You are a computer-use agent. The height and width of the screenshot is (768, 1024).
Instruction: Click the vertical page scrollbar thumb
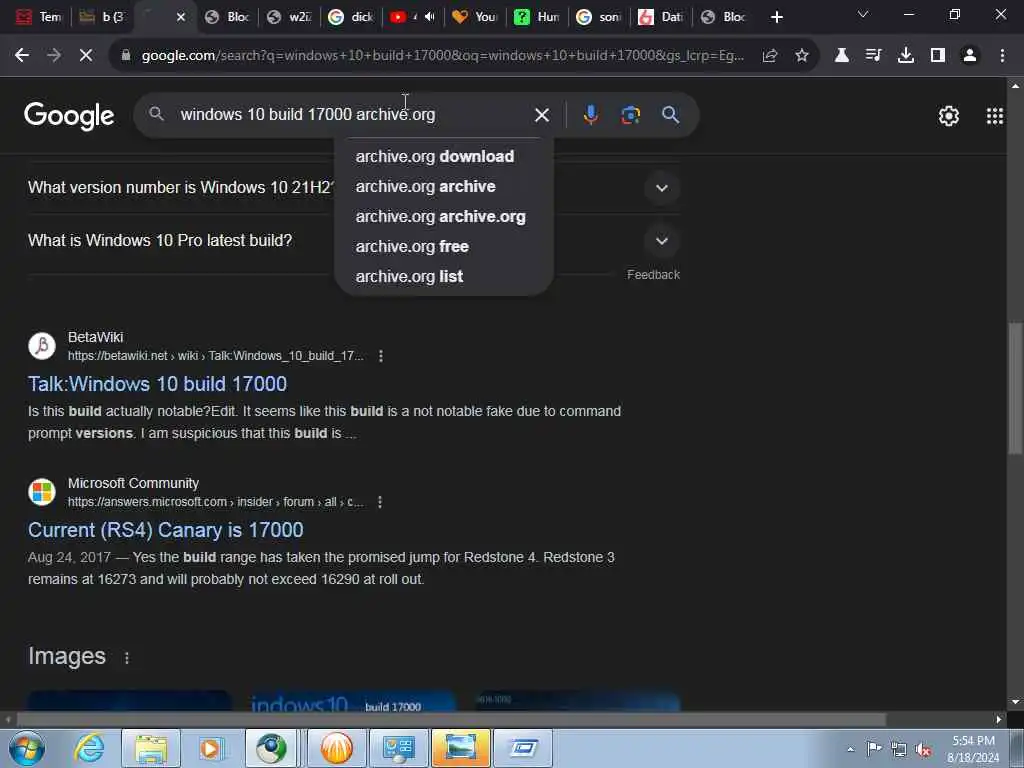pos(1015,389)
